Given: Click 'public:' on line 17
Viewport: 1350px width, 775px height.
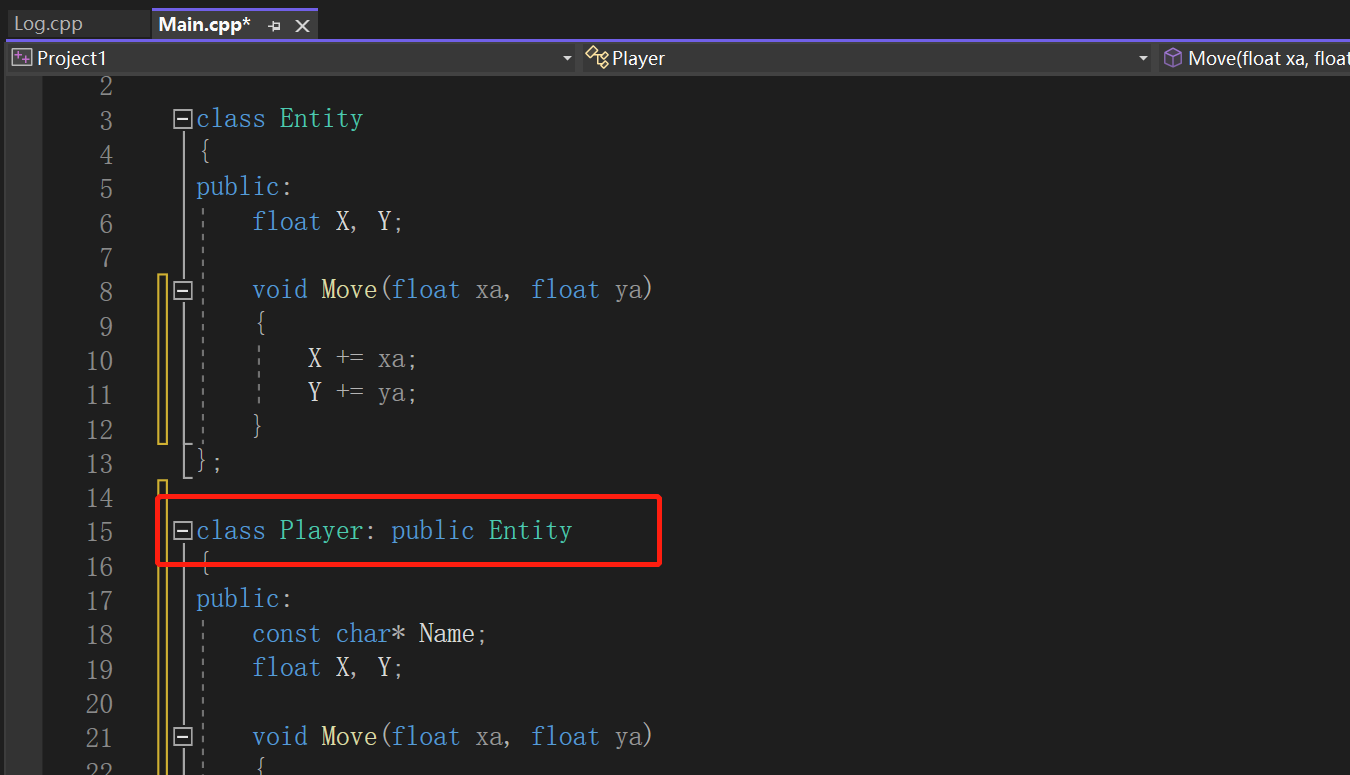Looking at the screenshot, I should 244,599.
